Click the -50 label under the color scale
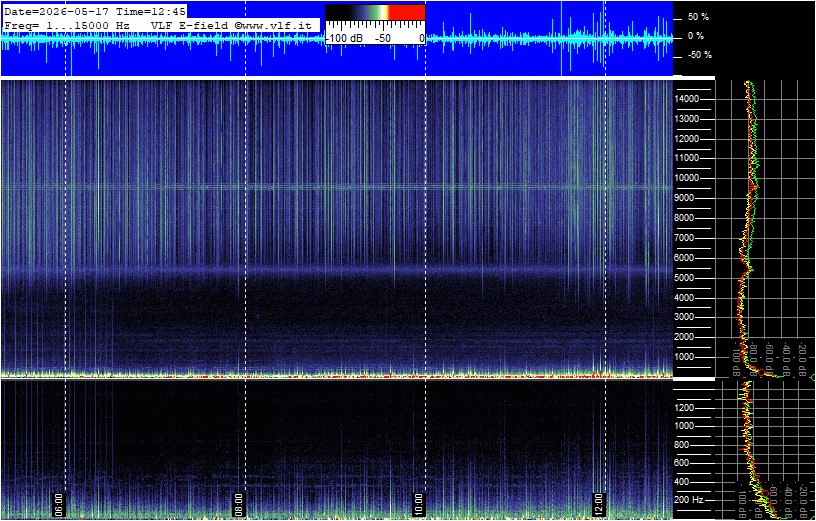Viewport: 816px width, 521px height. point(384,39)
